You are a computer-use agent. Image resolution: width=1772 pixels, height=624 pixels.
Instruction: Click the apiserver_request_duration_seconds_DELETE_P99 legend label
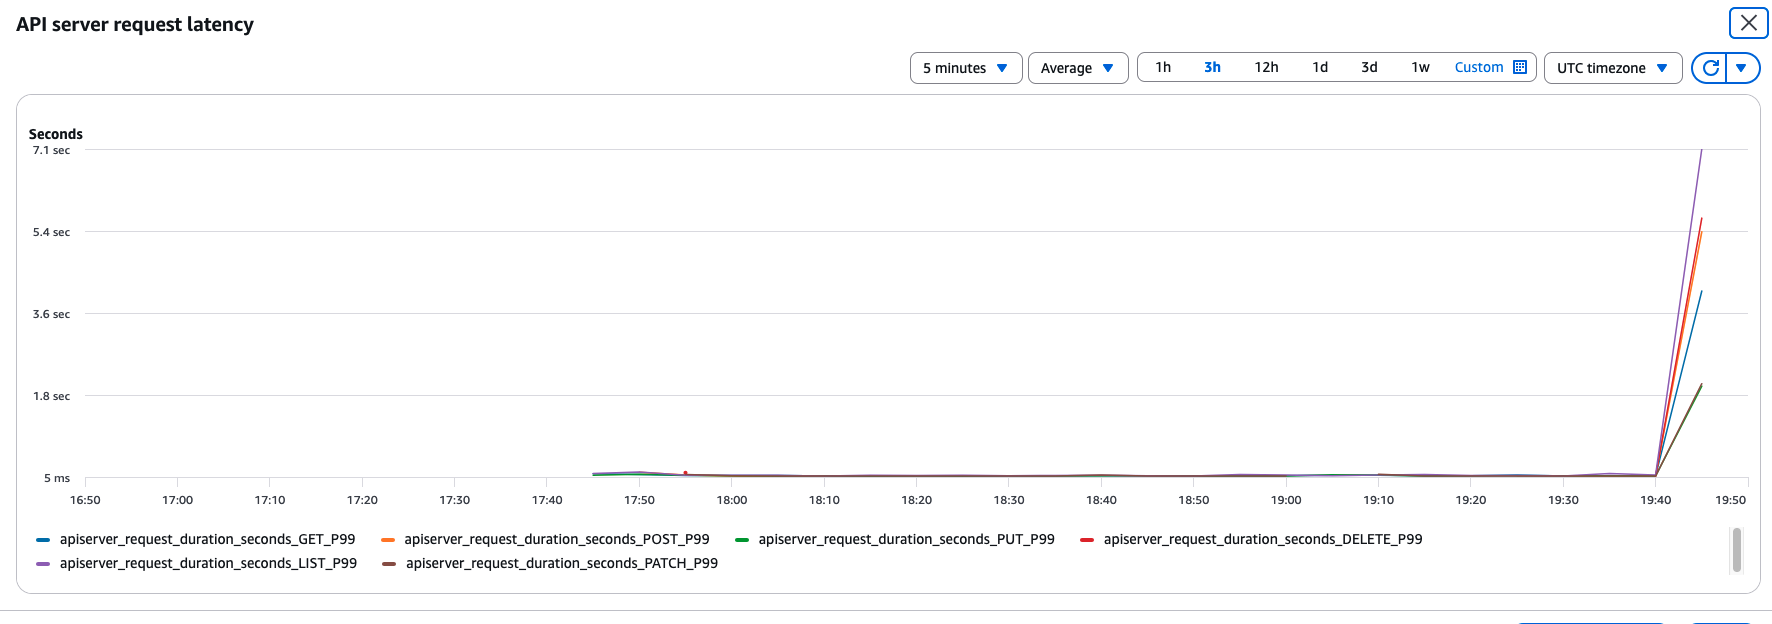click(1263, 539)
